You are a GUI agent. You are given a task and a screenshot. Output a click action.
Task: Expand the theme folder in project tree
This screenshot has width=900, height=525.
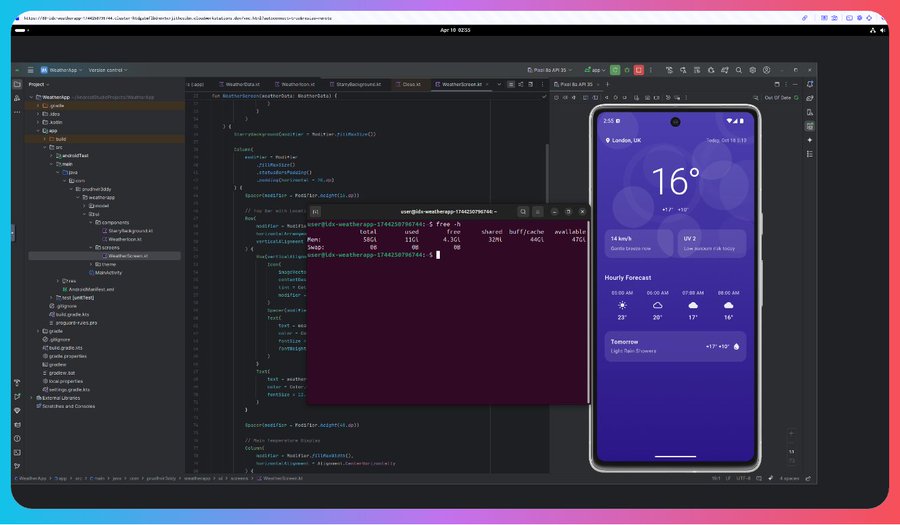91,264
